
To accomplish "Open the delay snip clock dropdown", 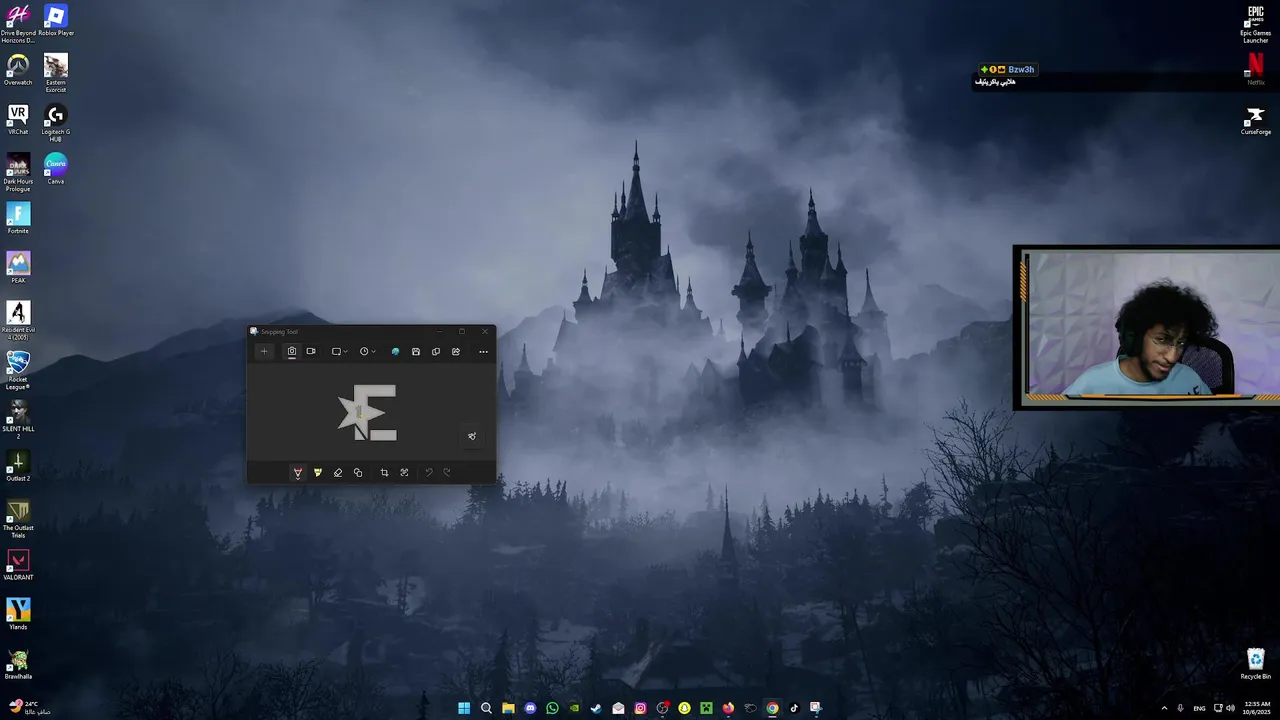I will click(x=368, y=351).
